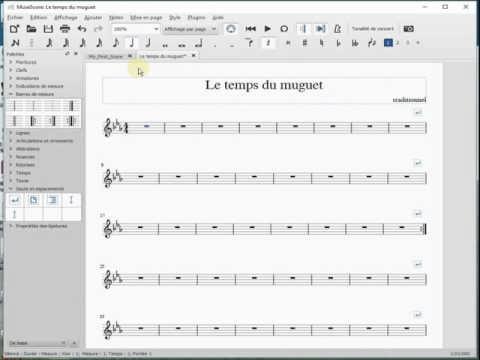Rewind playback to start position

click(x=251, y=29)
